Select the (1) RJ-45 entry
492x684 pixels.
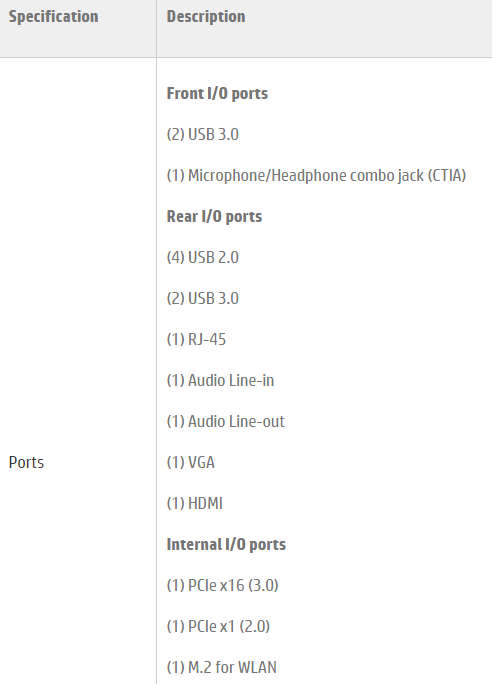[196, 339]
